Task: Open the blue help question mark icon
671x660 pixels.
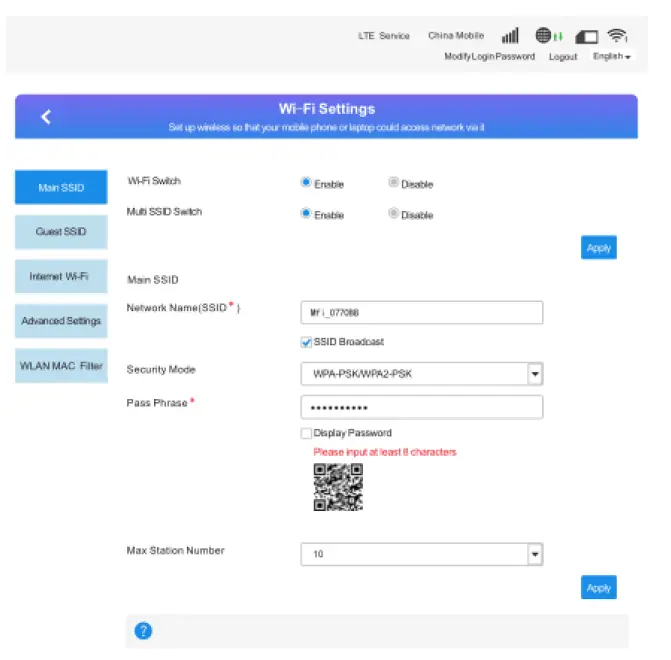Action: point(143,630)
